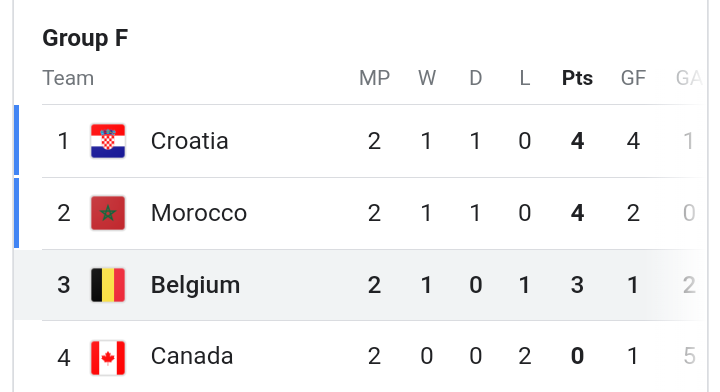The image size is (720, 392).
Task: Click the Team column header
Action: coord(68,78)
